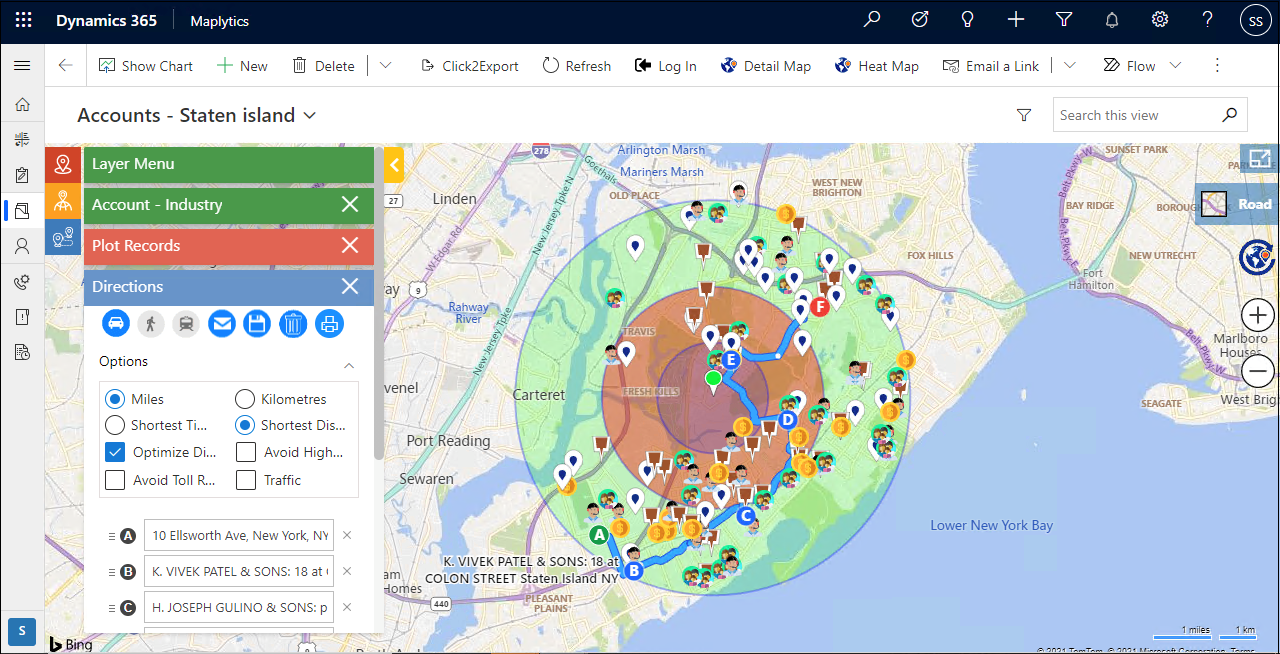1280x654 pixels.
Task: Uncheck the Optimize Directions checkbox
Action: click(115, 452)
